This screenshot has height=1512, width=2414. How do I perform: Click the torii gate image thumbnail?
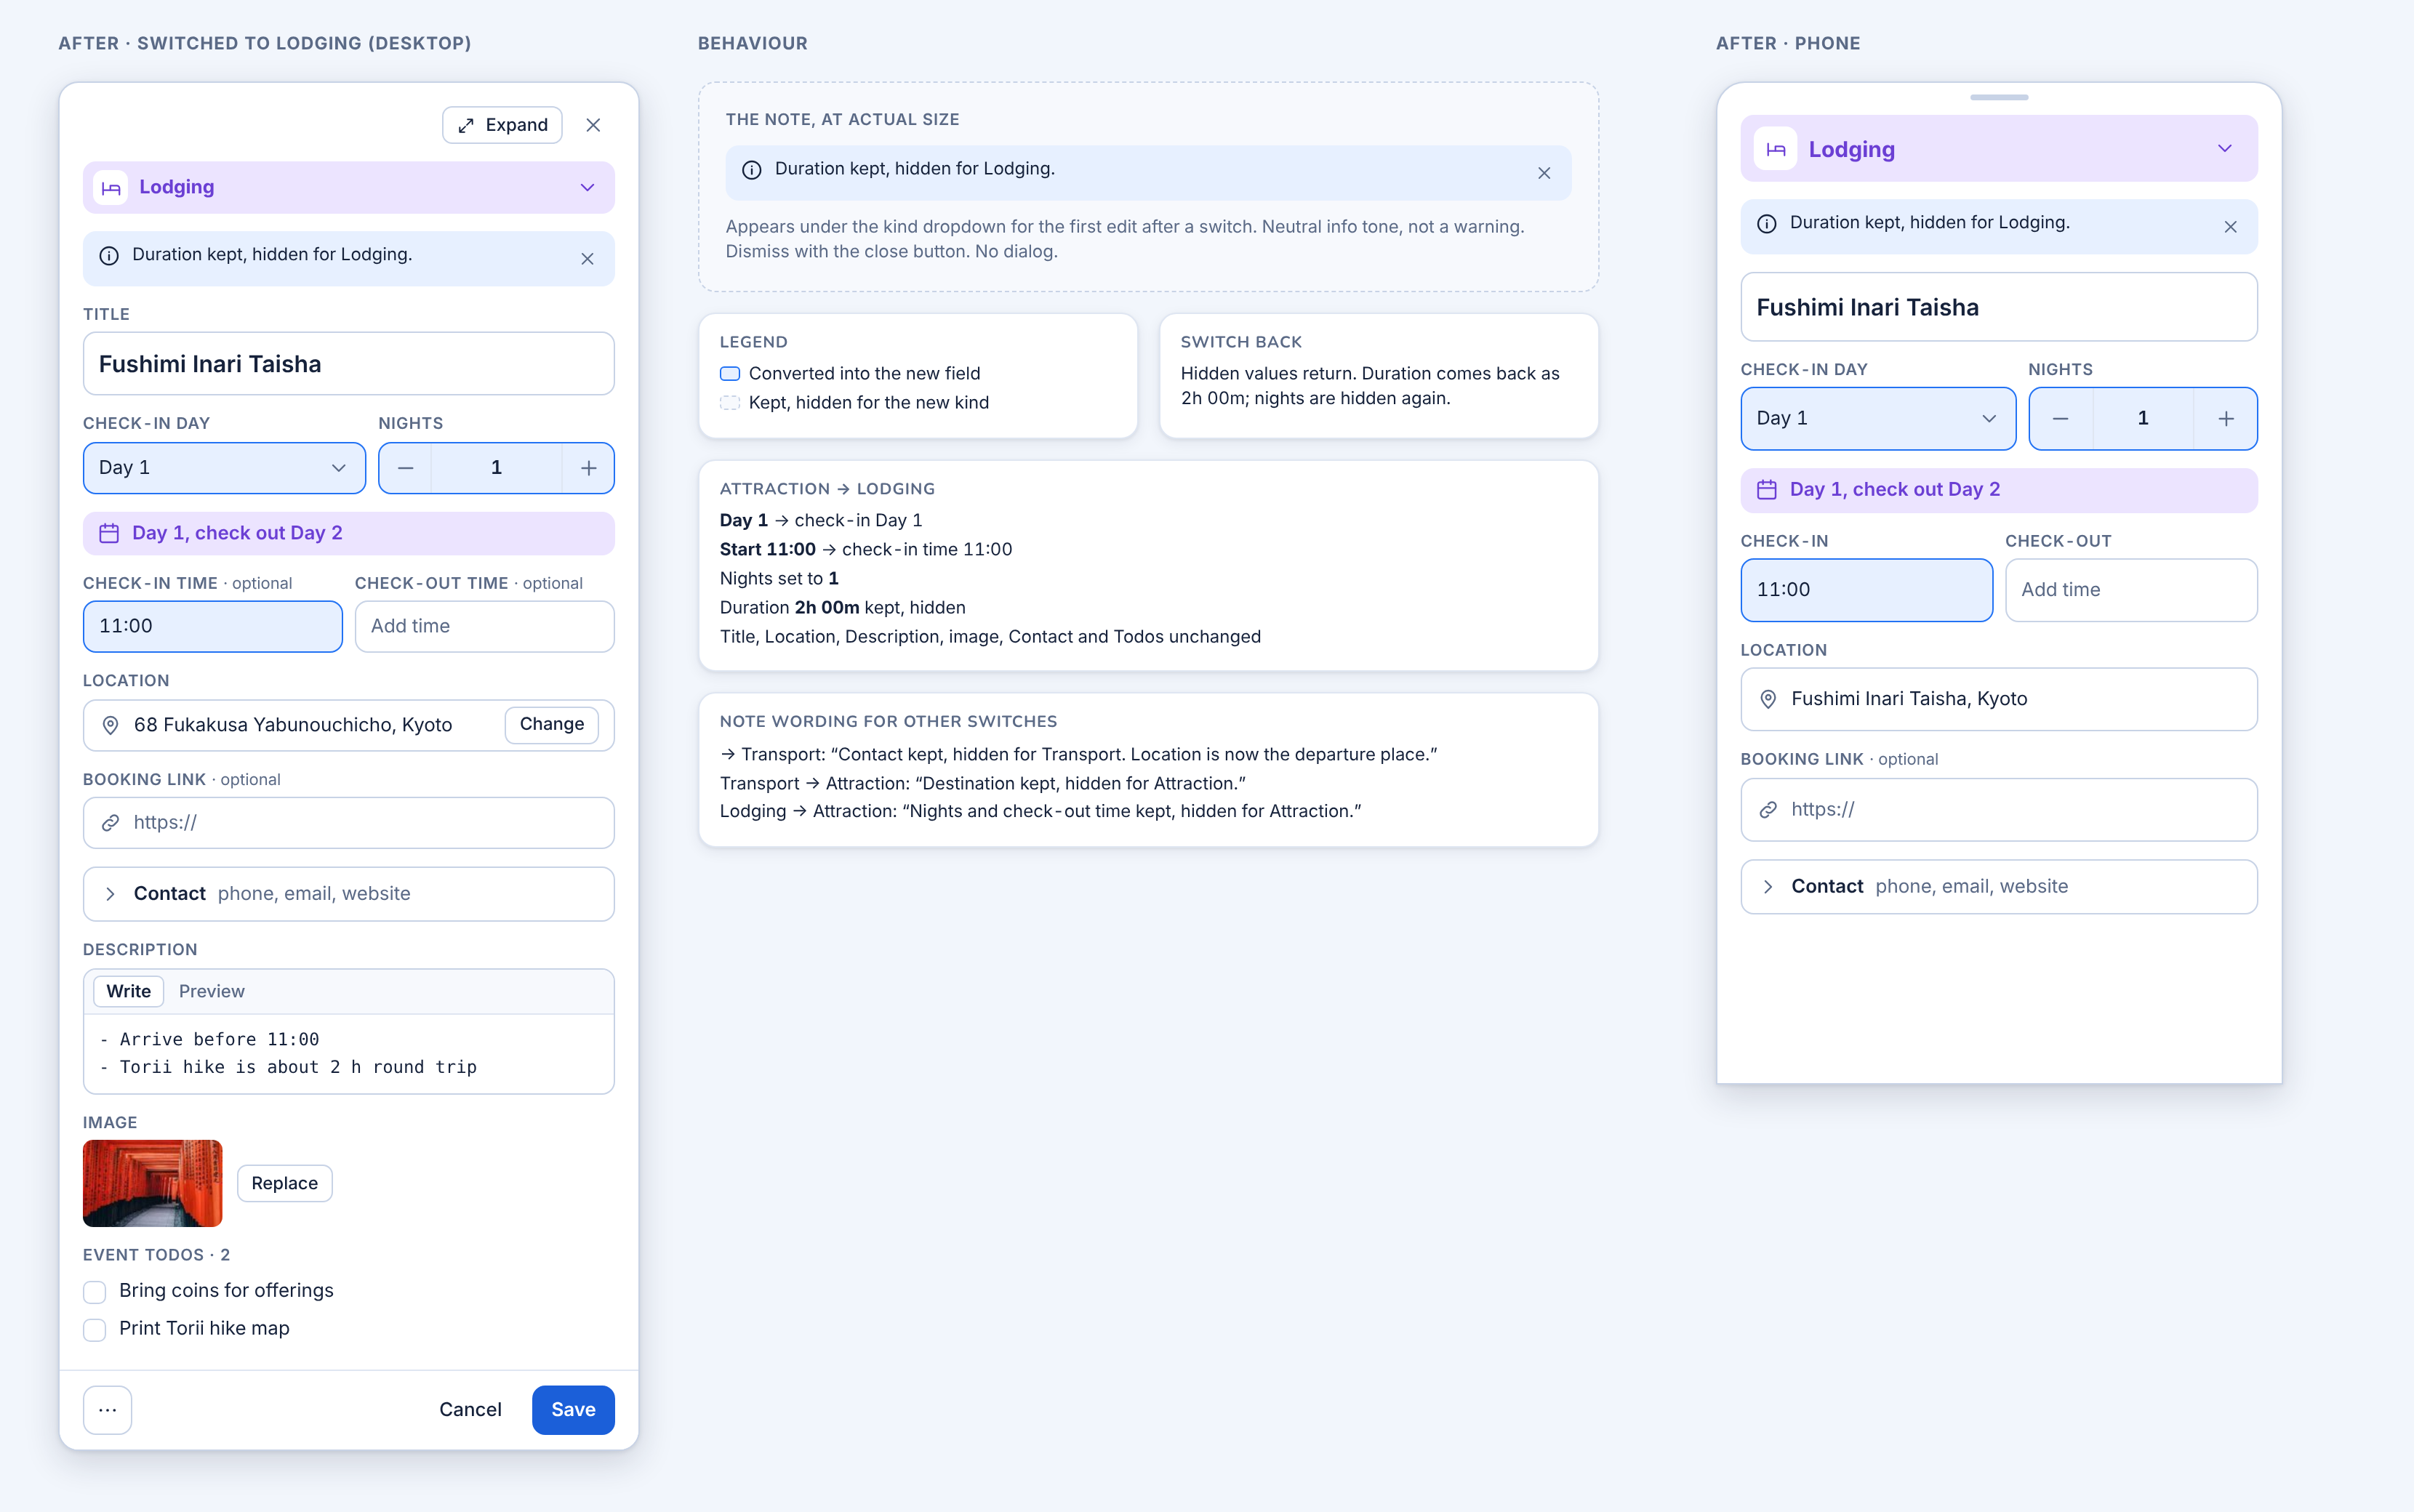[152, 1183]
